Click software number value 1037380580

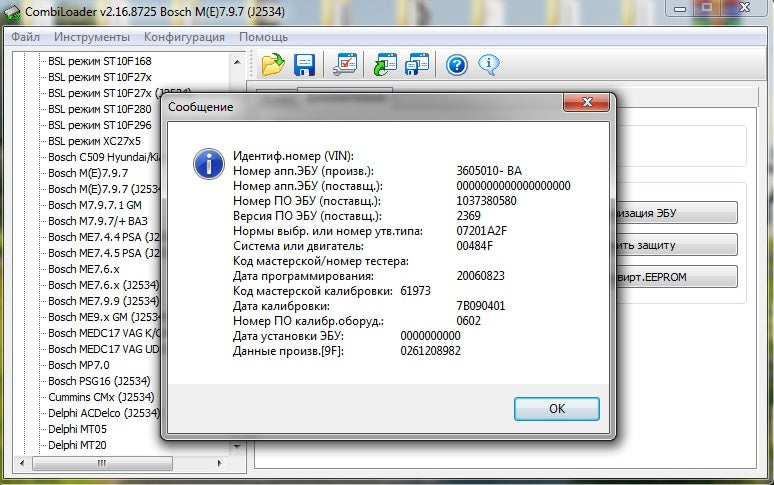tap(486, 201)
